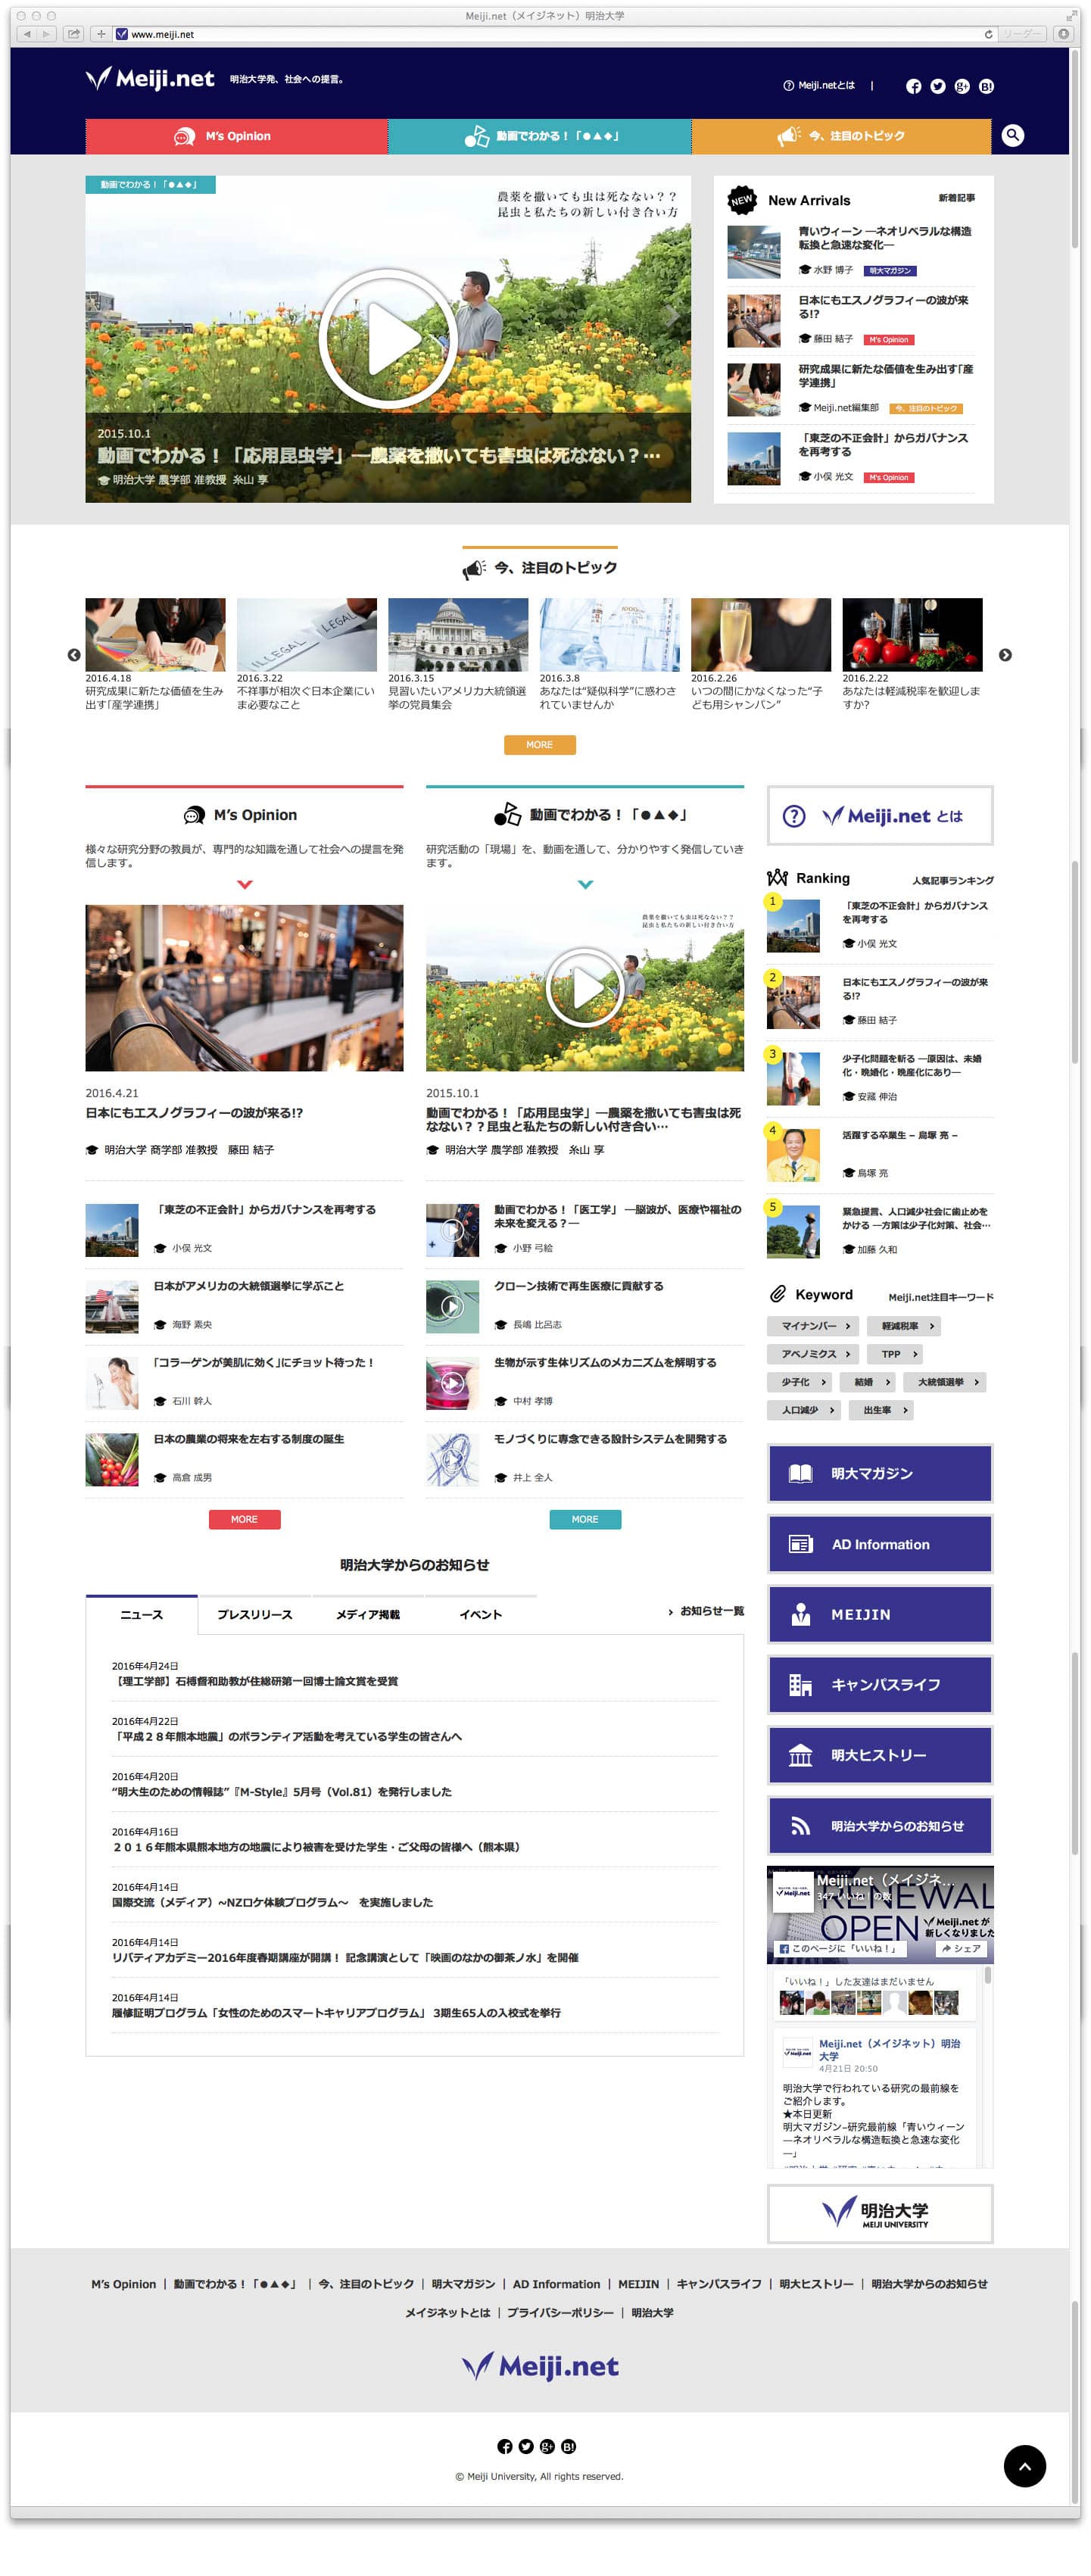Click the プライバシーポリシー footer link

(x=560, y=2312)
